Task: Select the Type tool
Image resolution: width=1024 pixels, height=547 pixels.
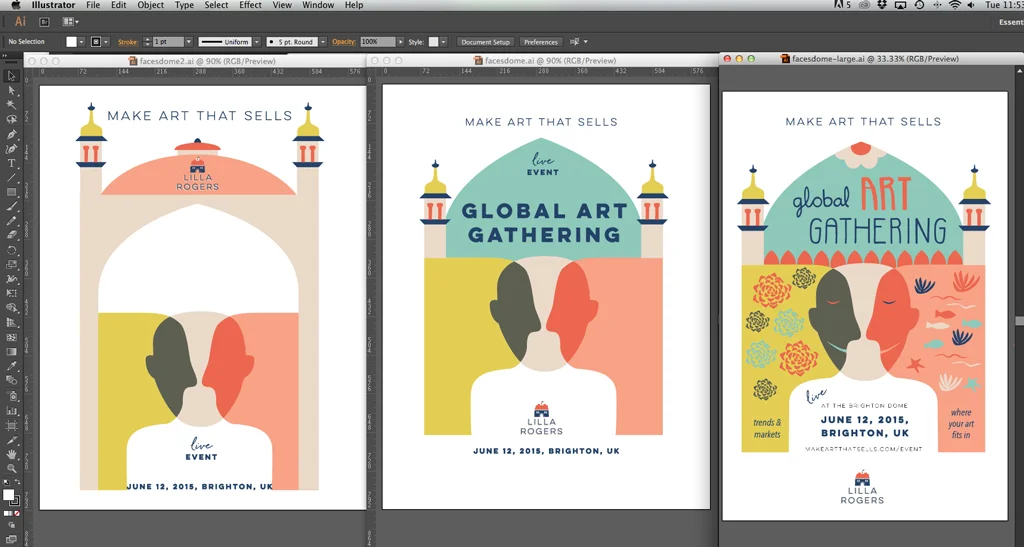Action: point(11,163)
